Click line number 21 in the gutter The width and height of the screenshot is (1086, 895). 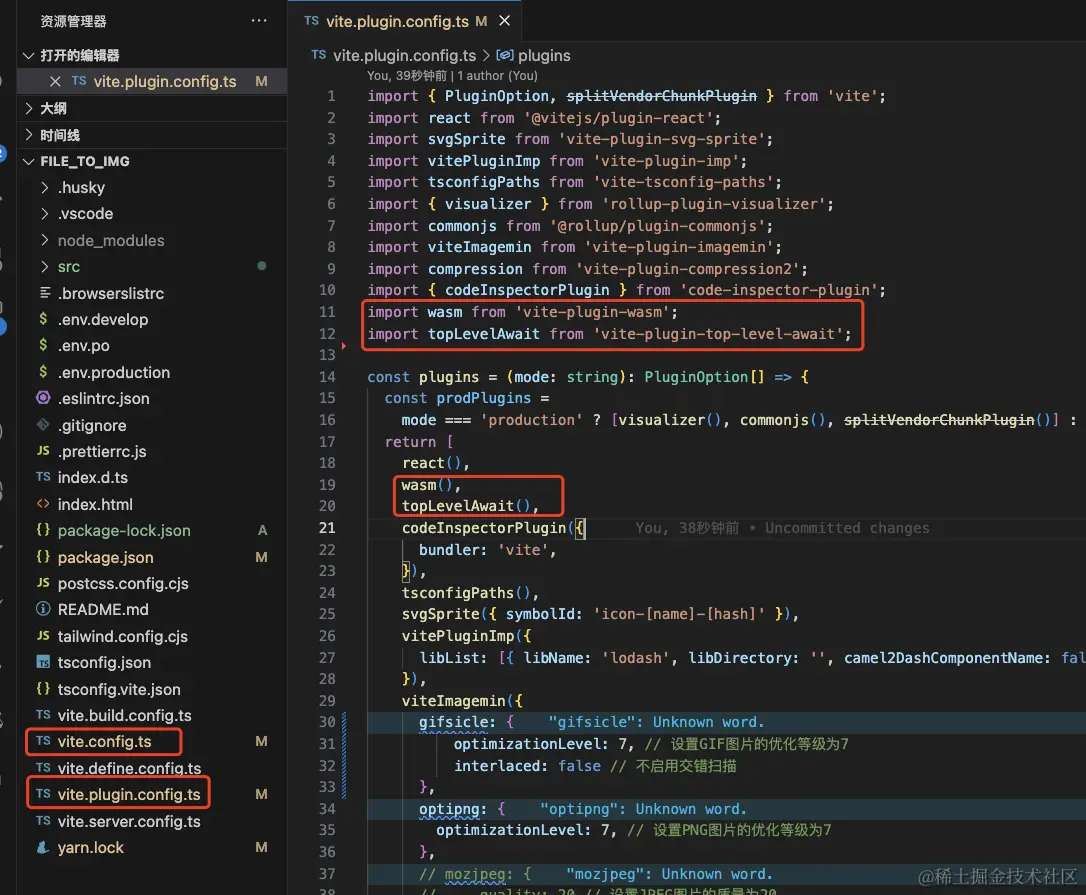point(327,528)
